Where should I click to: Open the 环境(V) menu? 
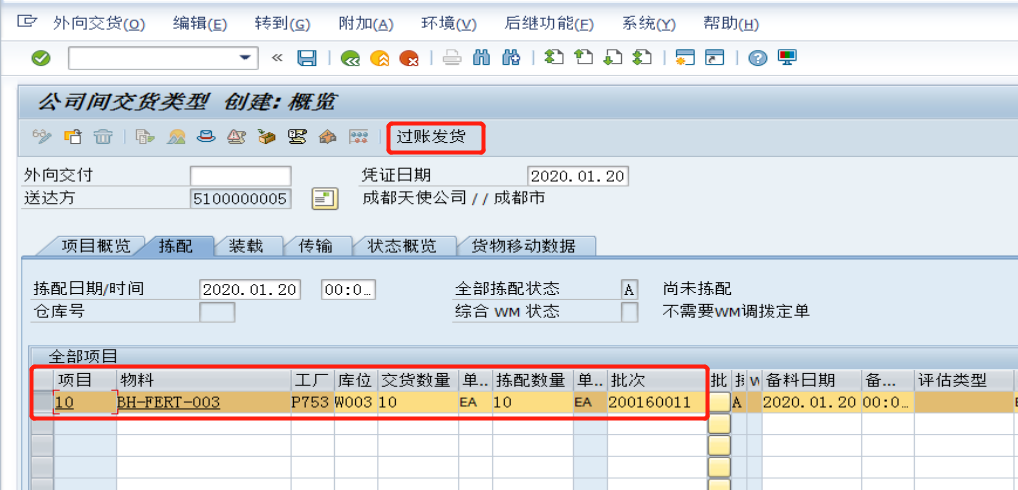tap(449, 24)
